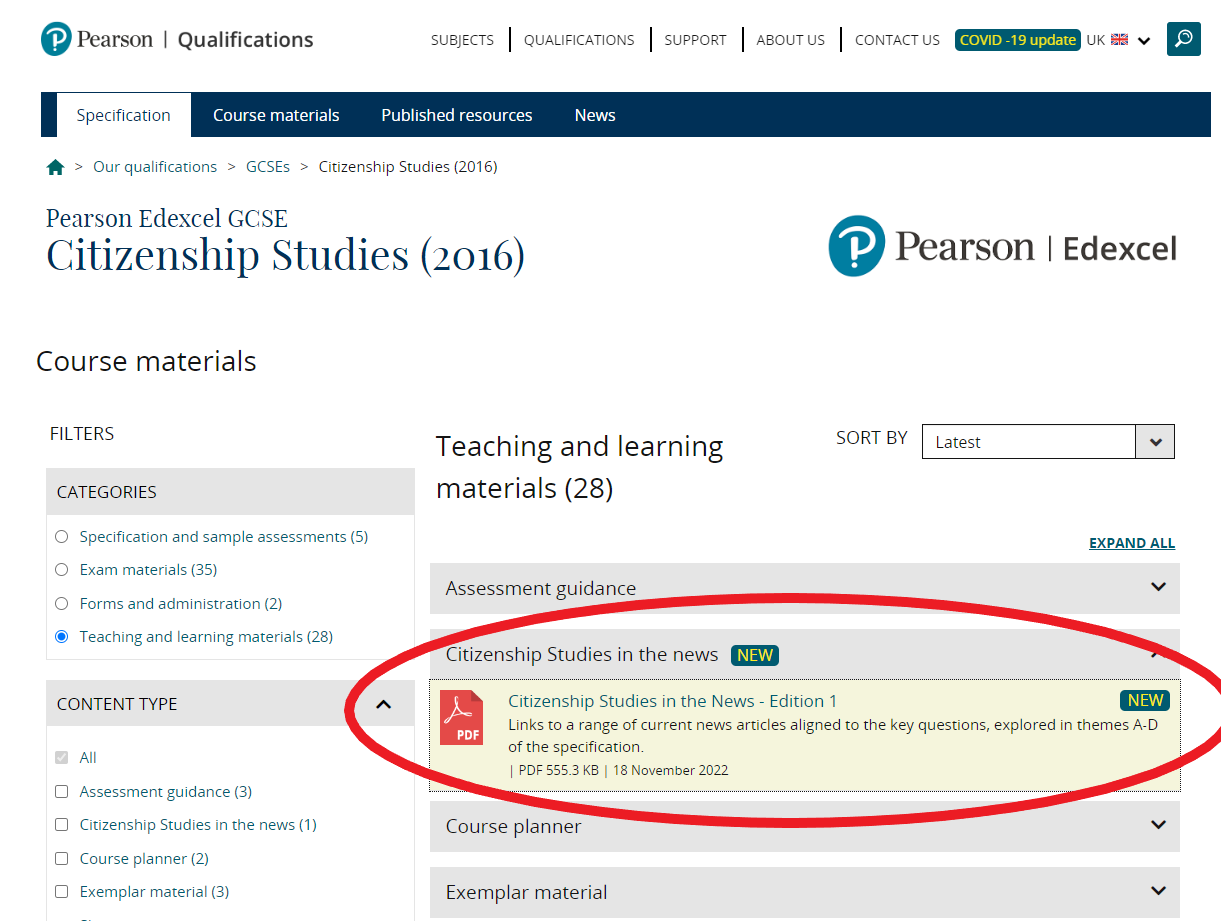Image resolution: width=1221 pixels, height=921 pixels.
Task: Click the Pearson Qualifications logo
Action: point(177,40)
